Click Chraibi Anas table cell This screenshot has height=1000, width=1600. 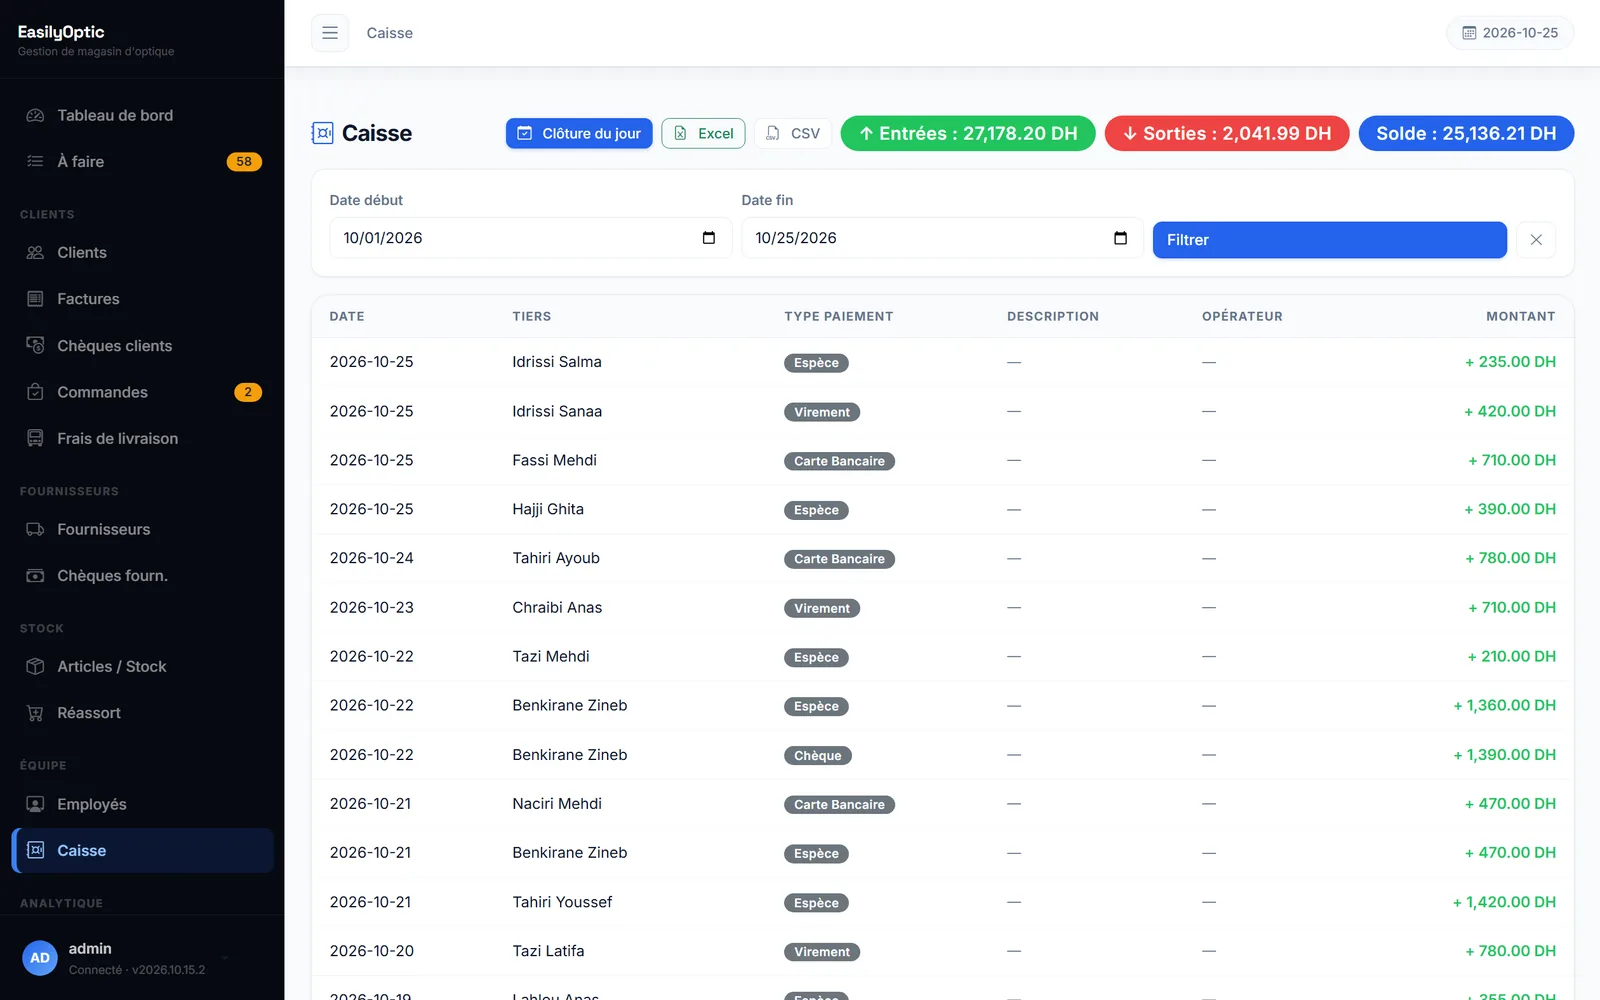[x=557, y=607]
